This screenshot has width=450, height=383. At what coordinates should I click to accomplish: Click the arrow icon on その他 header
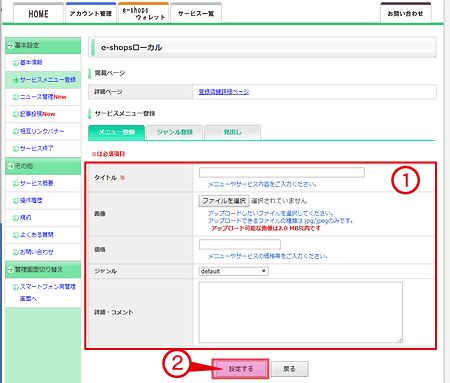(10, 166)
